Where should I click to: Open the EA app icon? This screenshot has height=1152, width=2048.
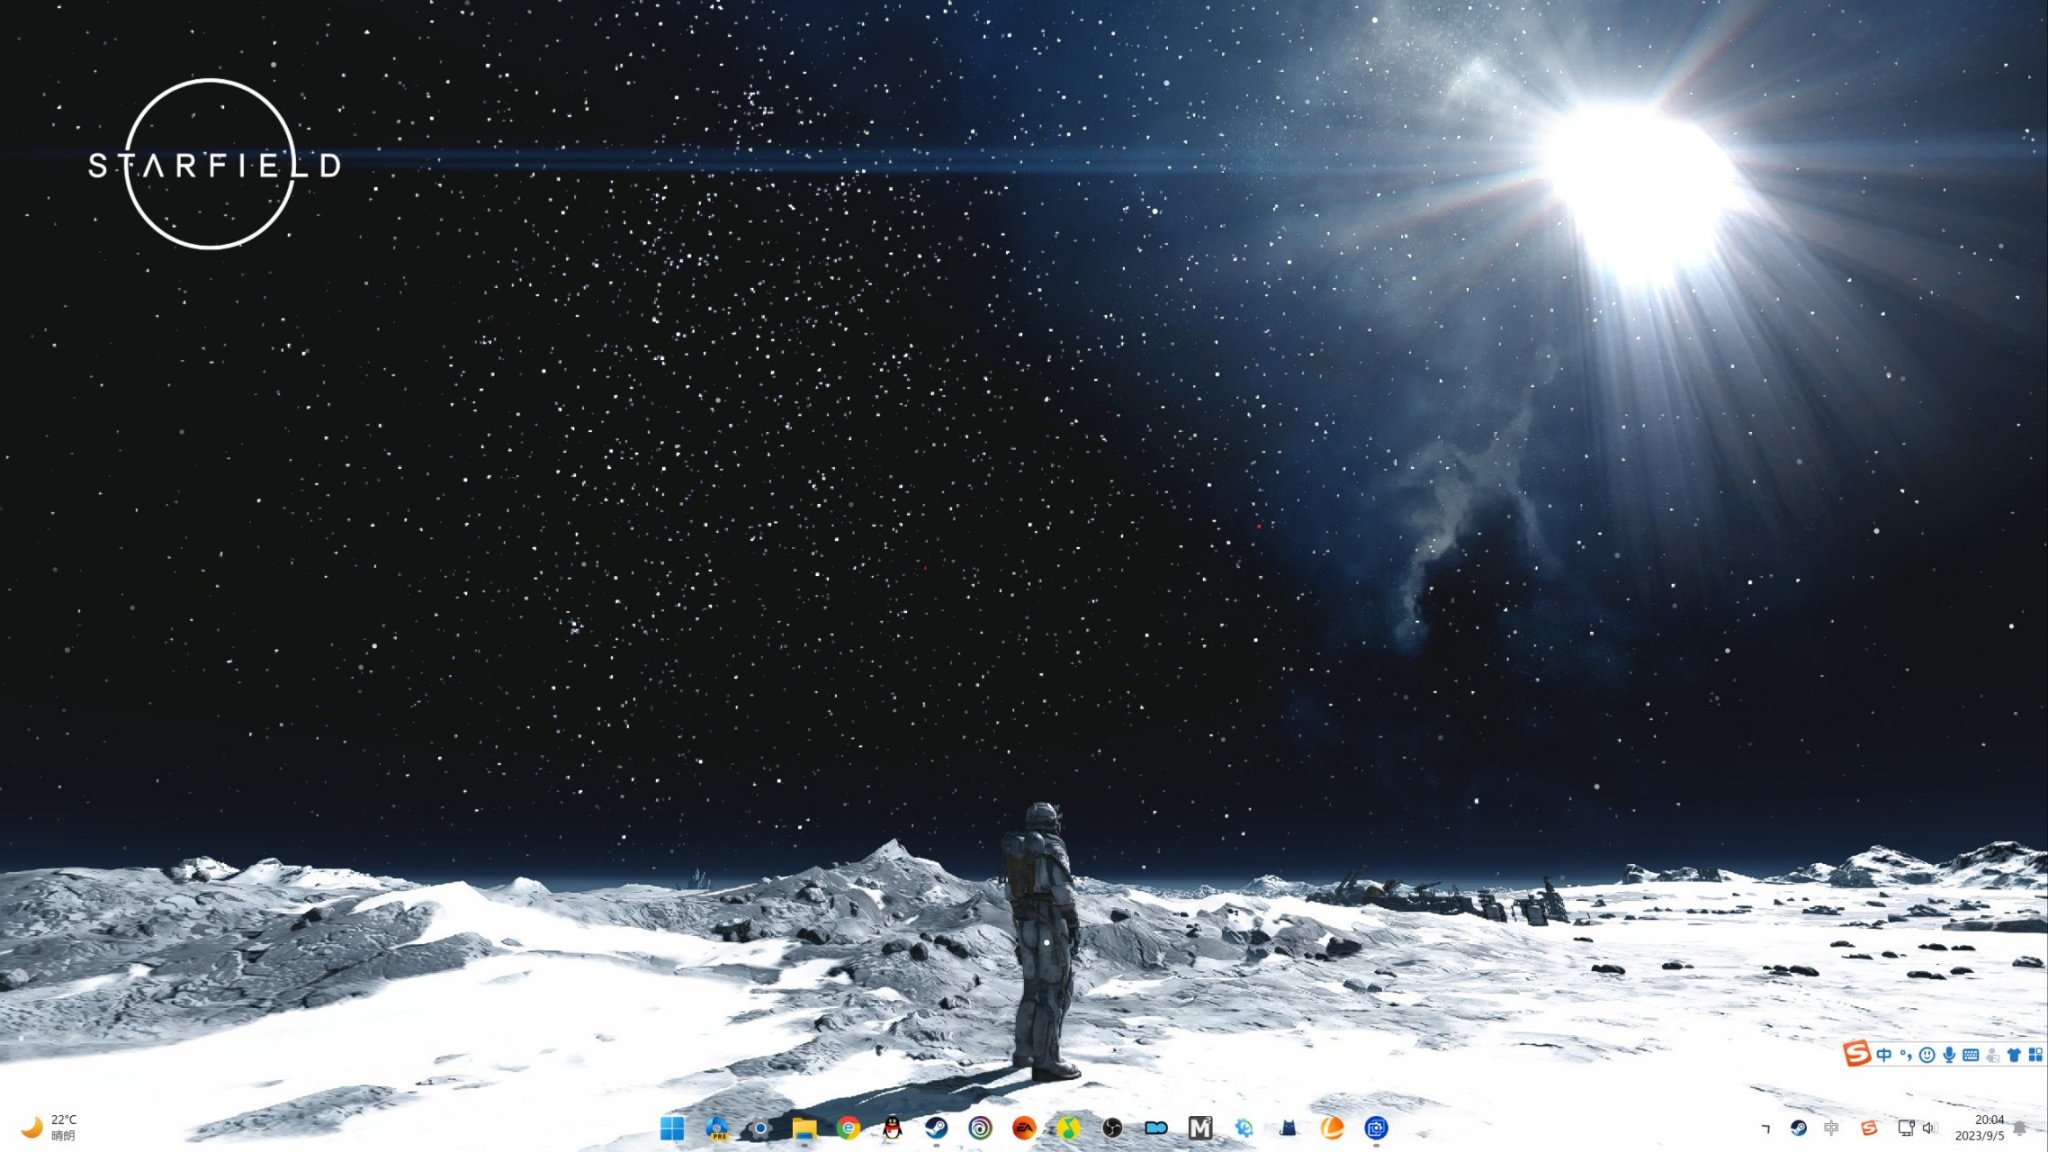pyautogui.click(x=1024, y=1129)
